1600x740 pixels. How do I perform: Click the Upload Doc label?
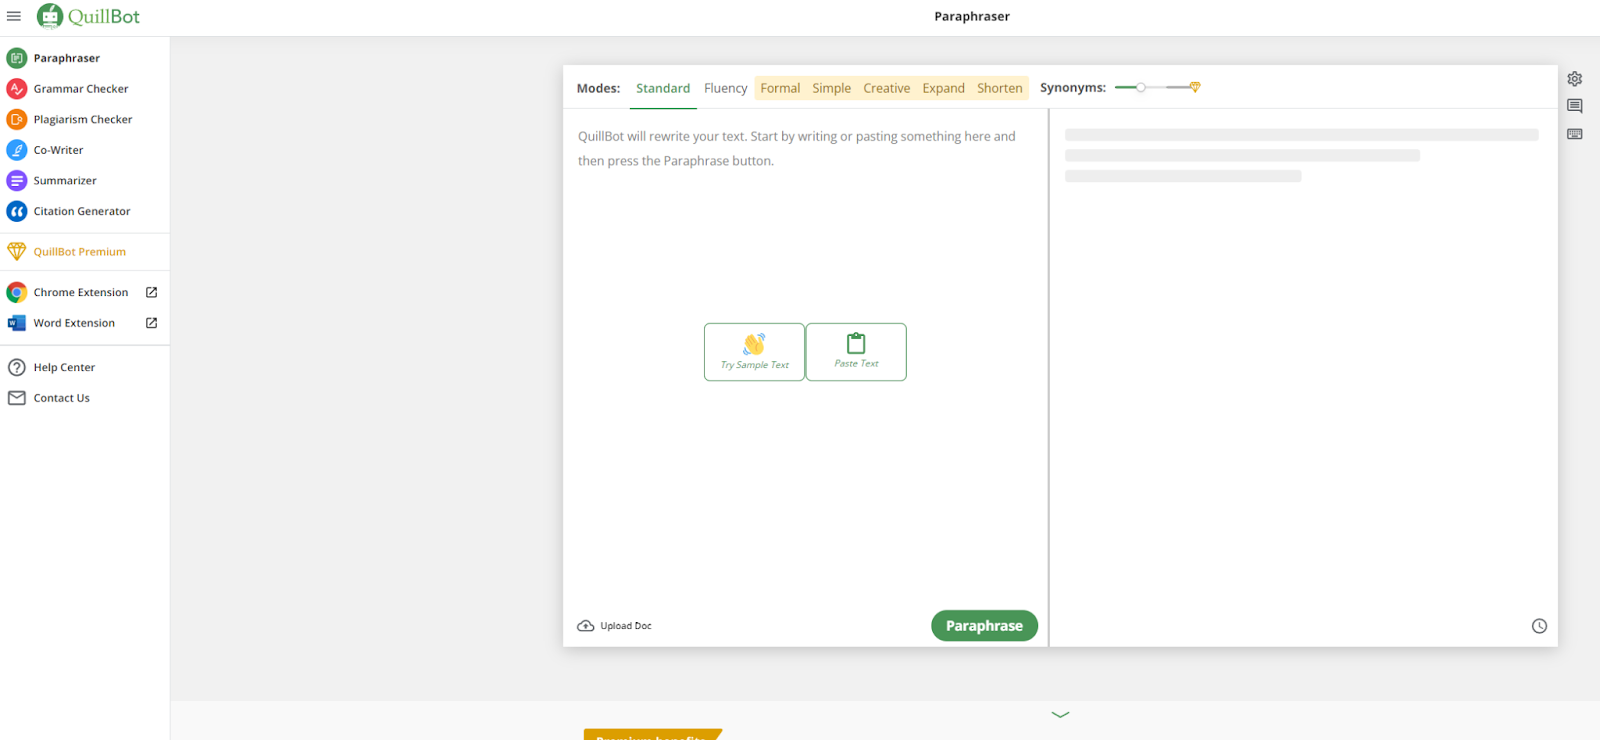coord(626,626)
